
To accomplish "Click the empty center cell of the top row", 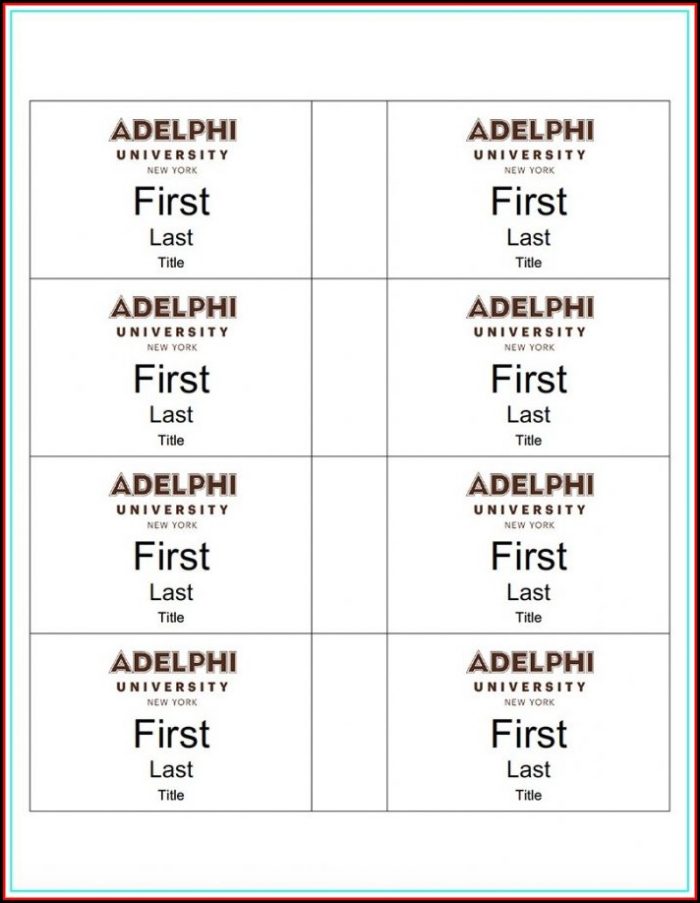I will [349, 189].
